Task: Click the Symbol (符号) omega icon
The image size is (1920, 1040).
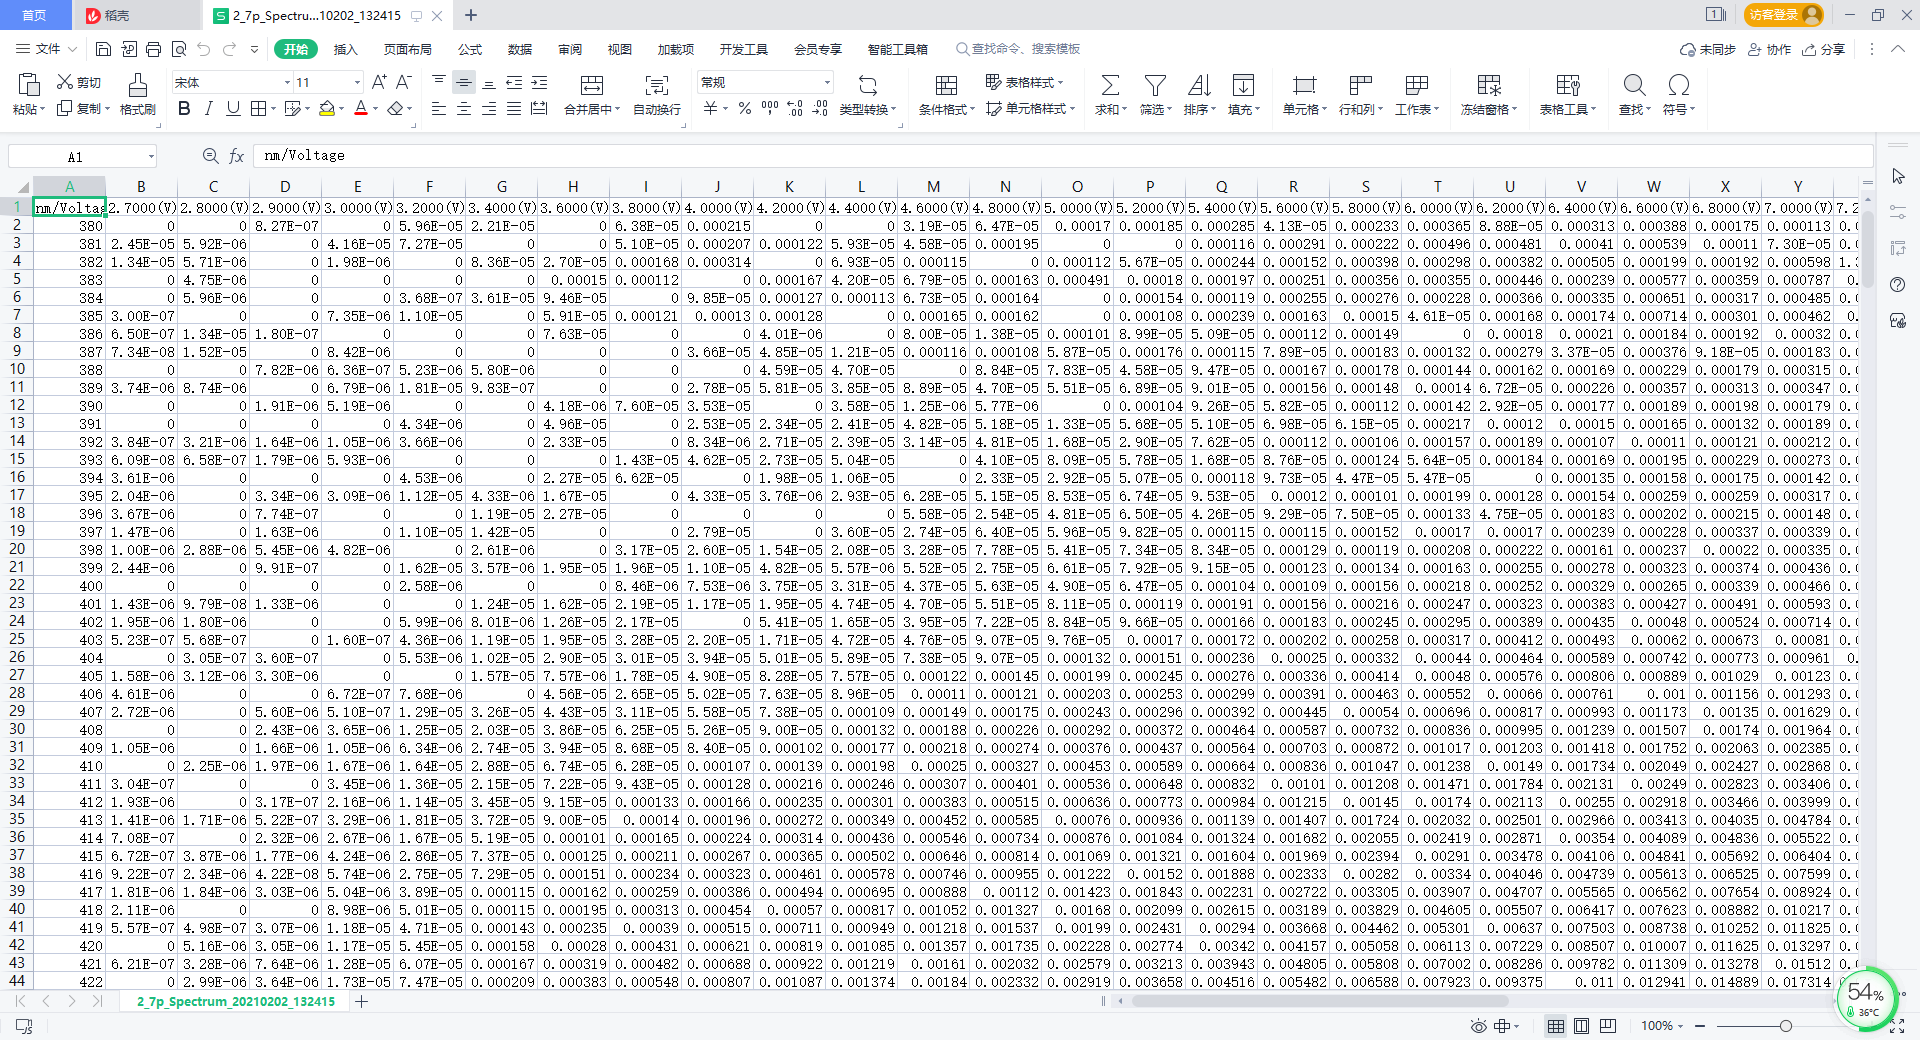Action: [1679, 85]
